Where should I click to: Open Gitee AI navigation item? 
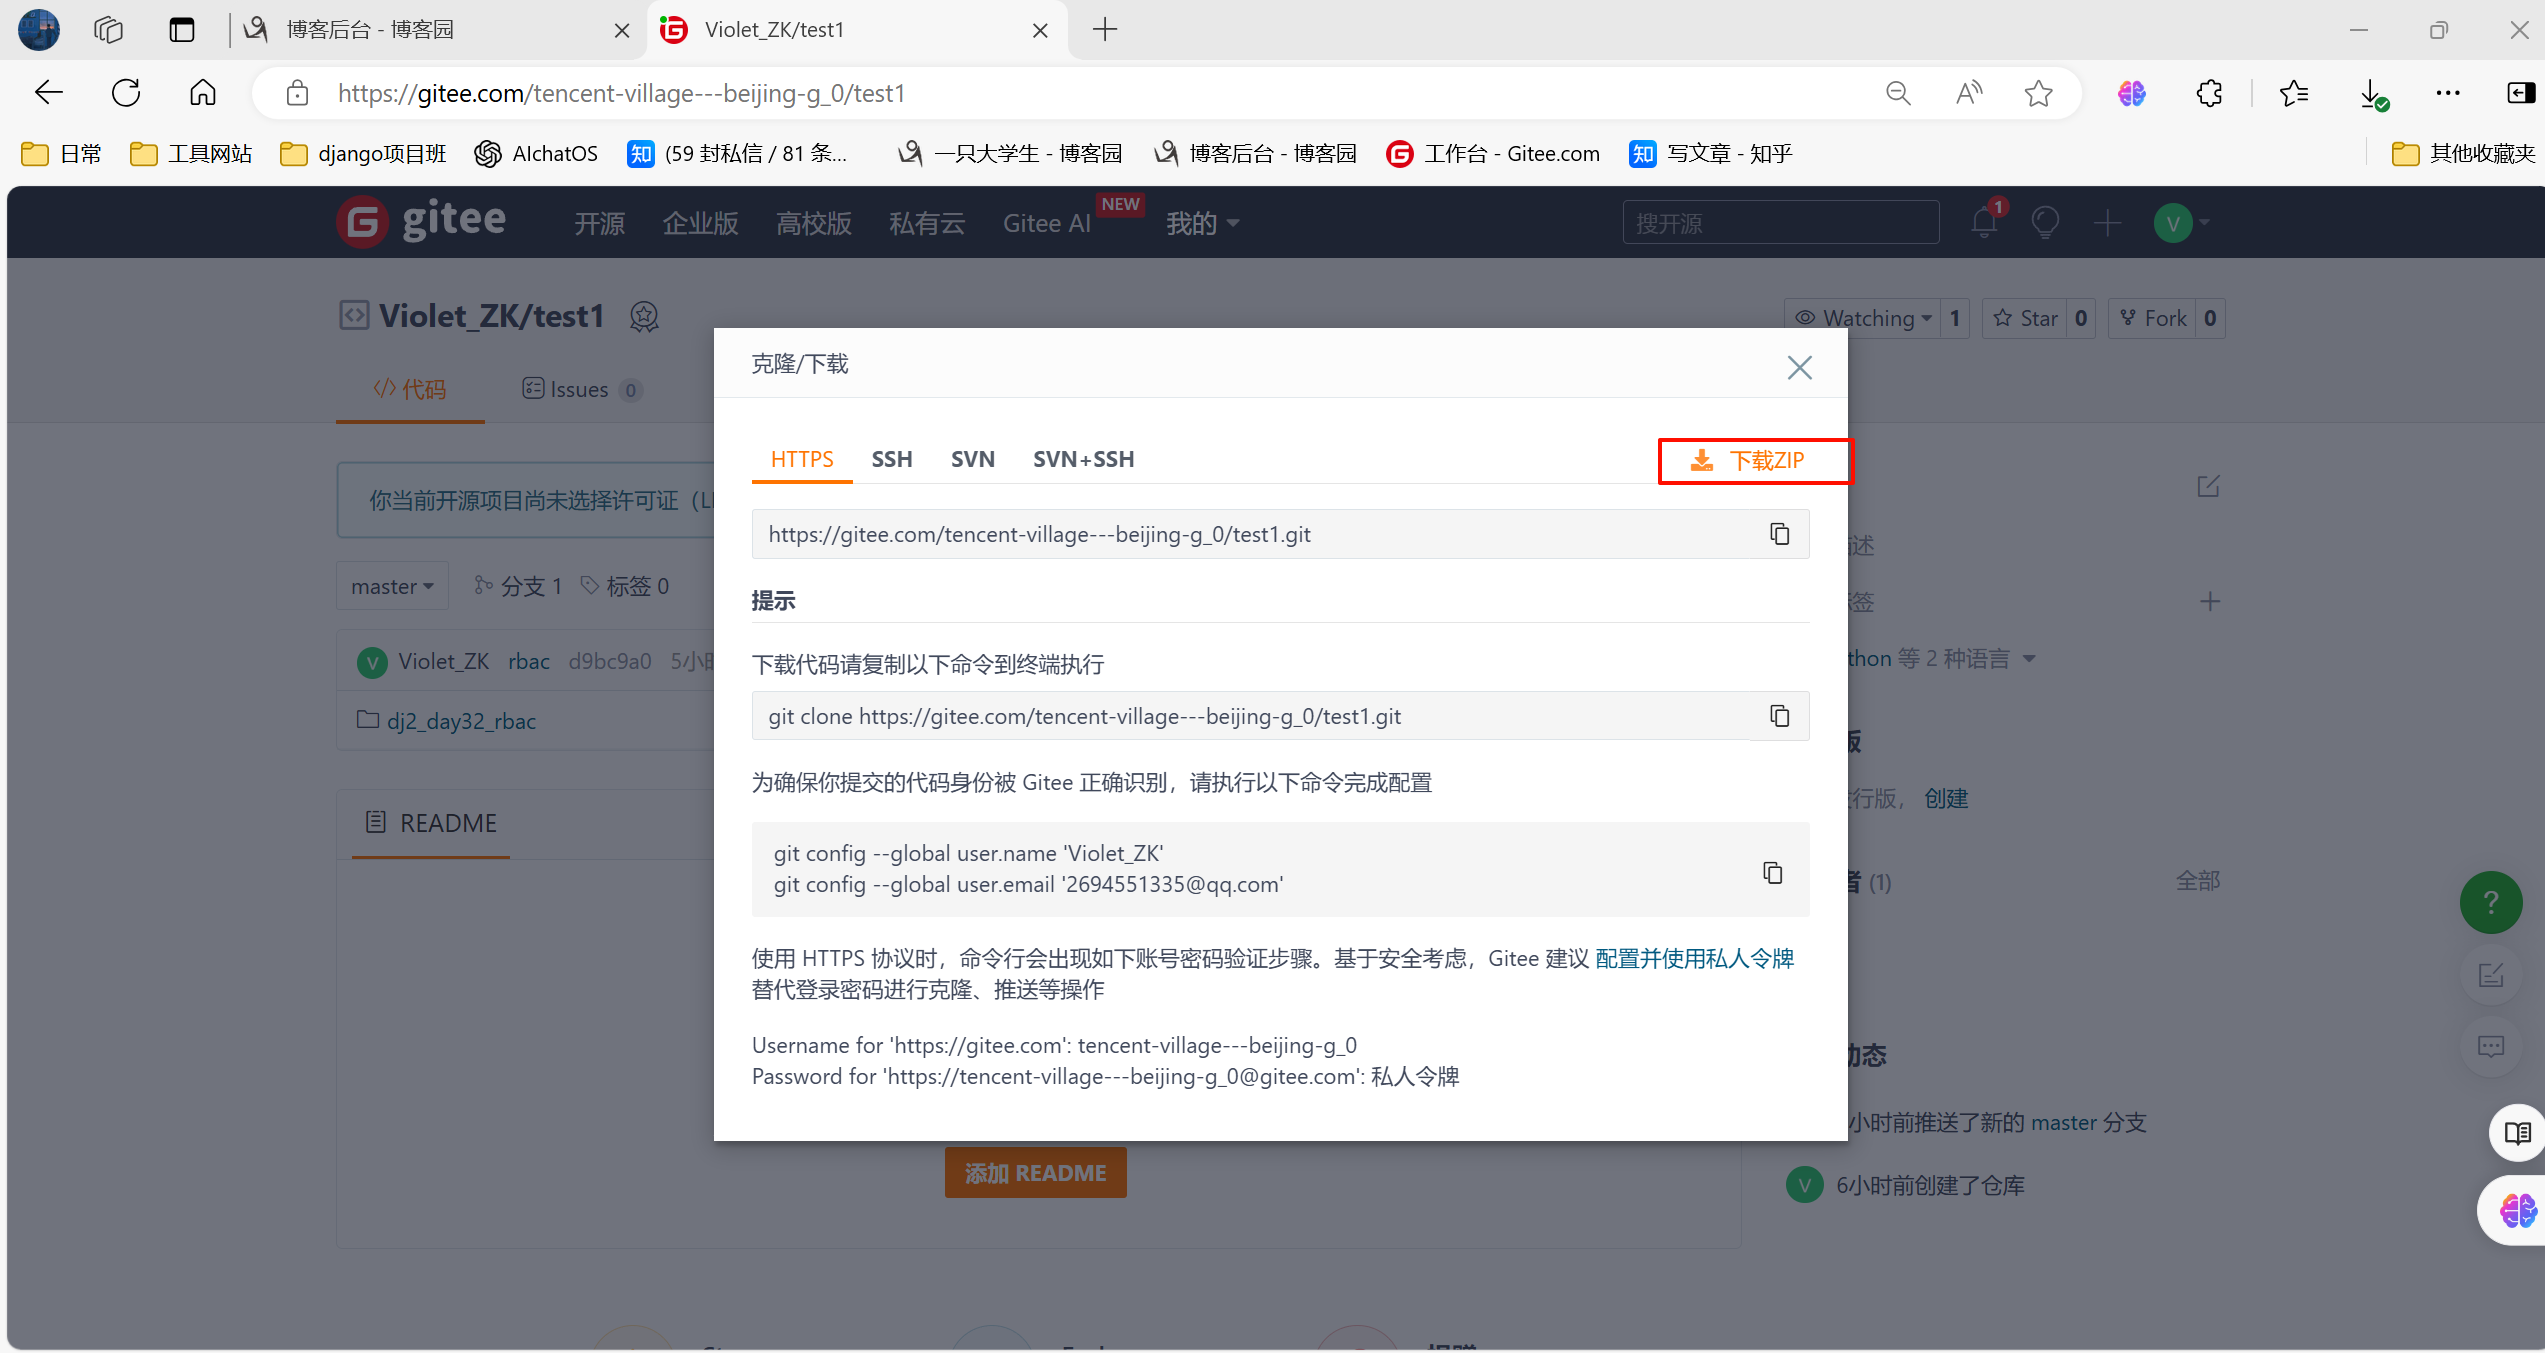[1046, 223]
